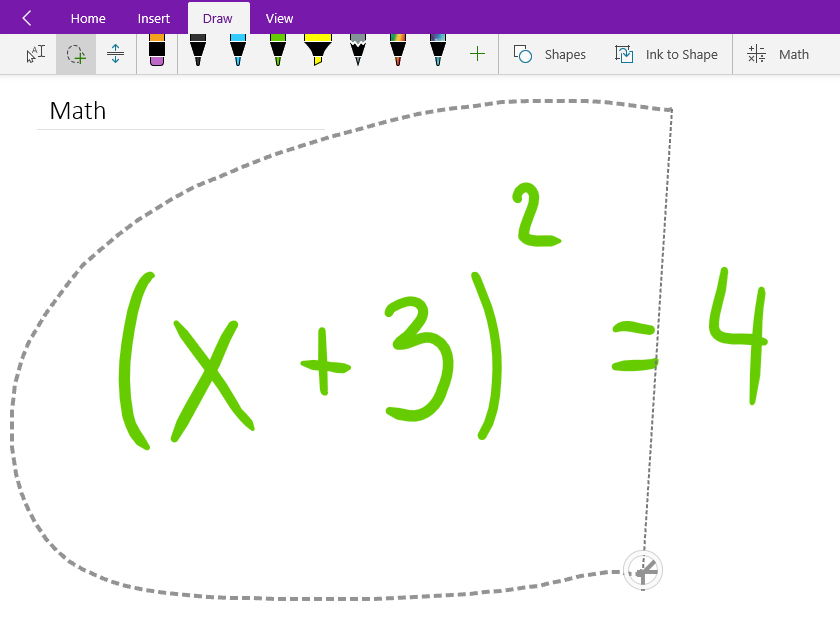The width and height of the screenshot is (840, 620).
Task: Choose the blue pen
Action: tap(238, 53)
